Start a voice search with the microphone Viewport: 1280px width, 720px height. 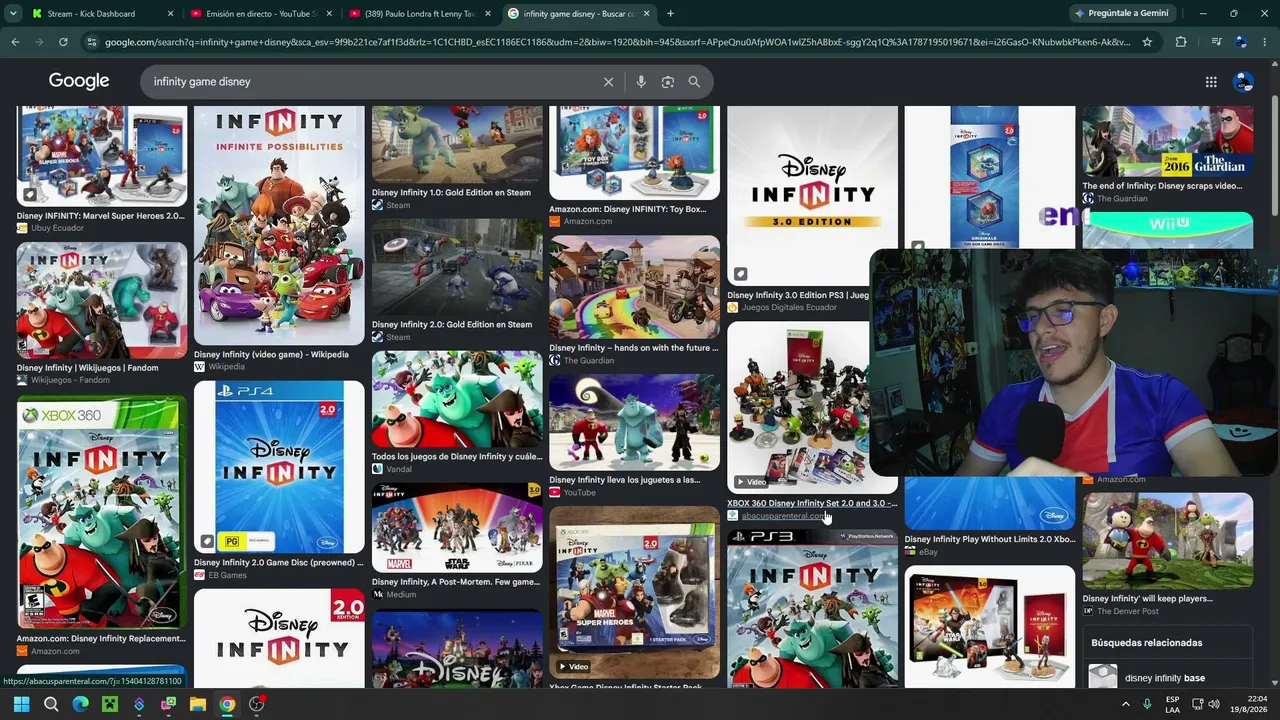[641, 82]
